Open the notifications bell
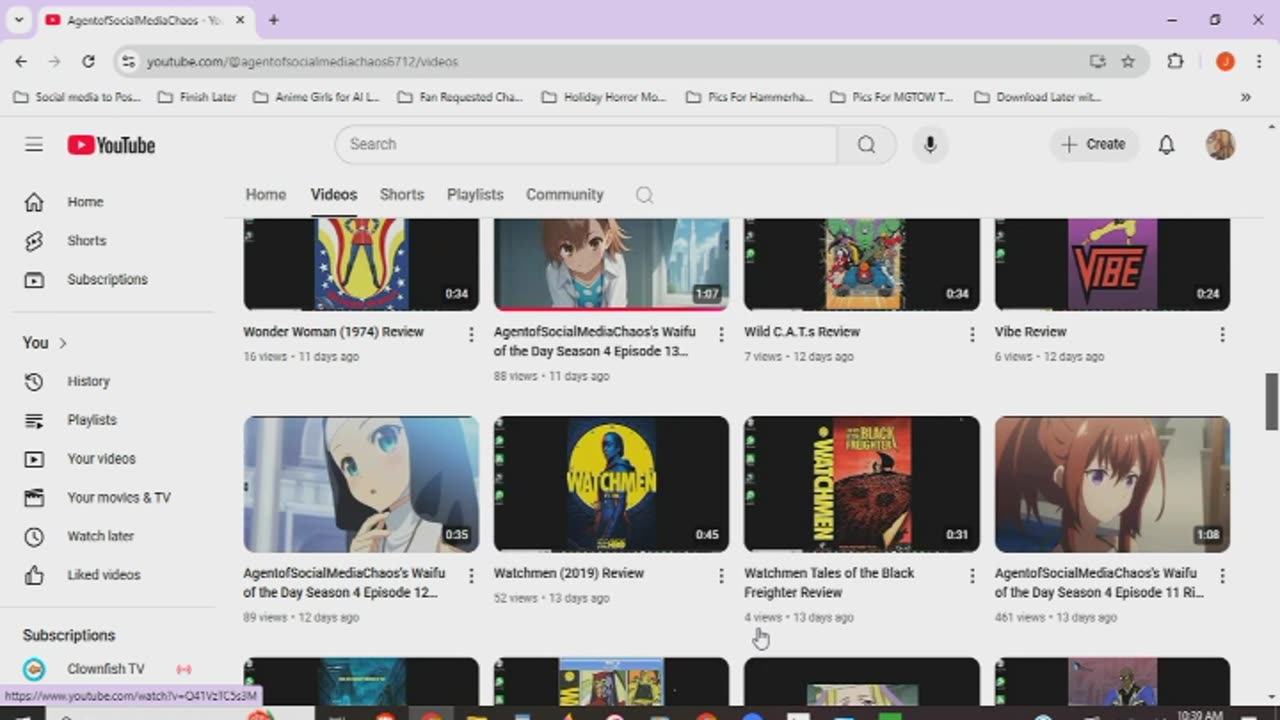Image resolution: width=1280 pixels, height=720 pixels. [x=1166, y=145]
